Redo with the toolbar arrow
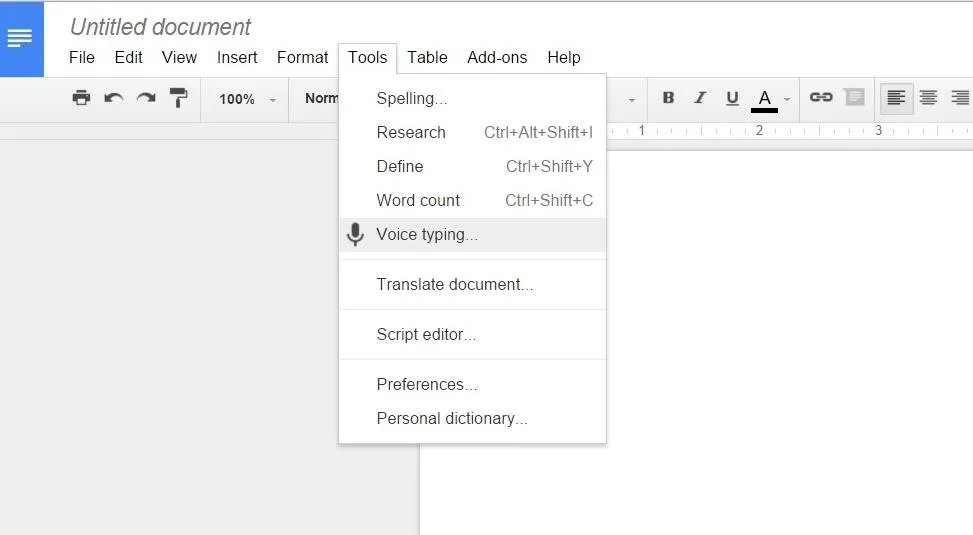973x535 pixels. click(146, 97)
